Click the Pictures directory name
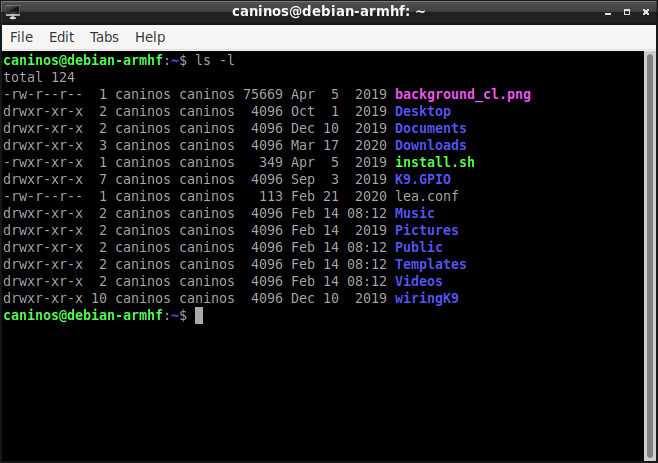Image resolution: width=658 pixels, height=463 pixels. [x=427, y=230]
